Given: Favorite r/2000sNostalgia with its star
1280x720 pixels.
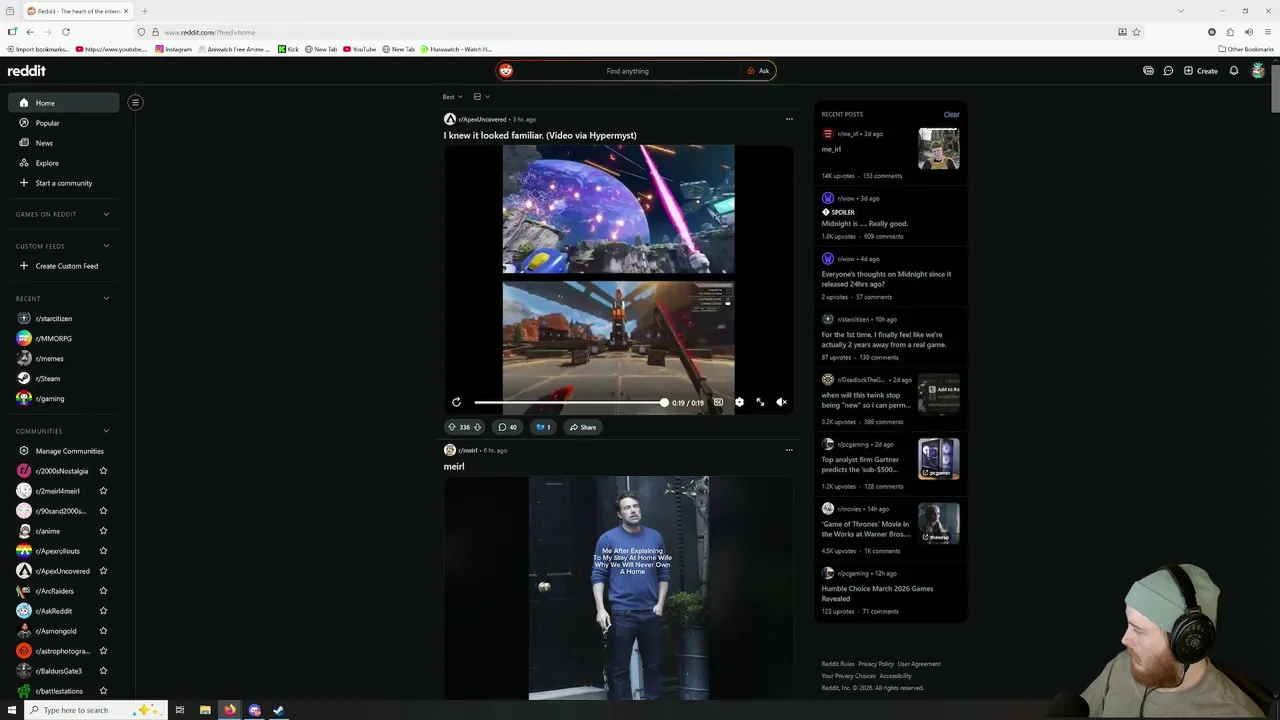Looking at the screenshot, I should [x=103, y=471].
